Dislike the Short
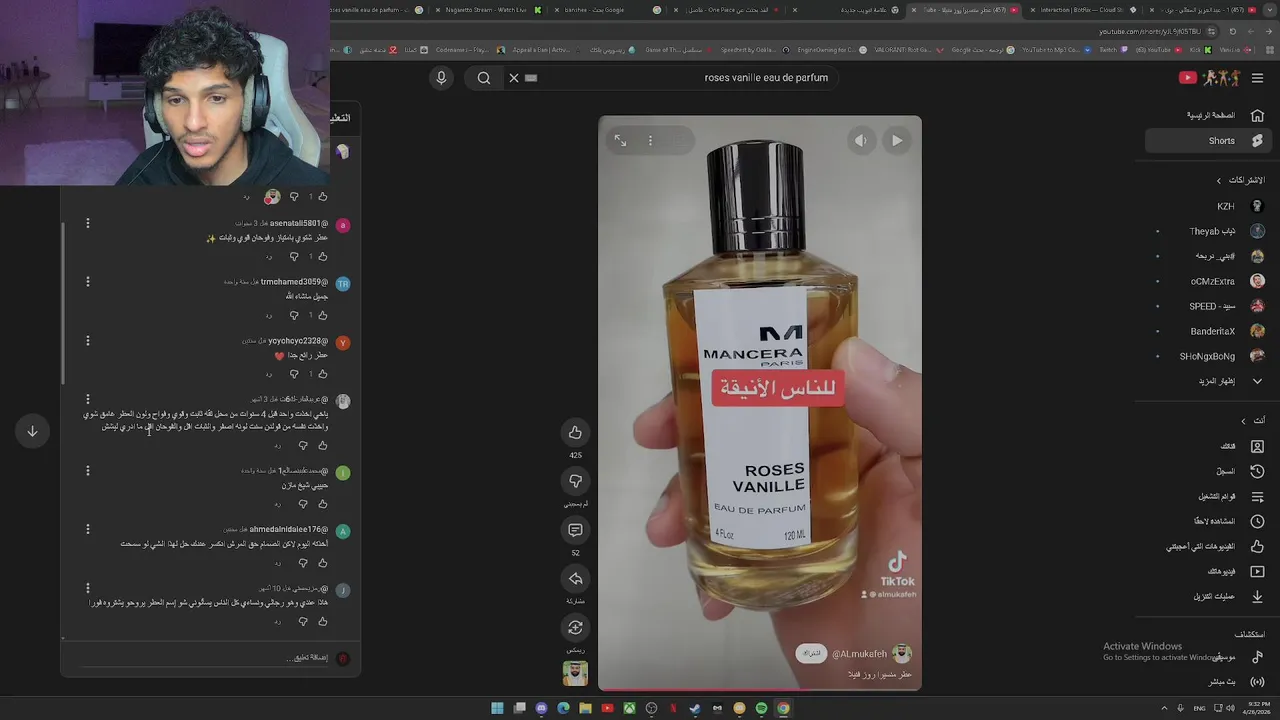1280x720 pixels. click(x=575, y=481)
